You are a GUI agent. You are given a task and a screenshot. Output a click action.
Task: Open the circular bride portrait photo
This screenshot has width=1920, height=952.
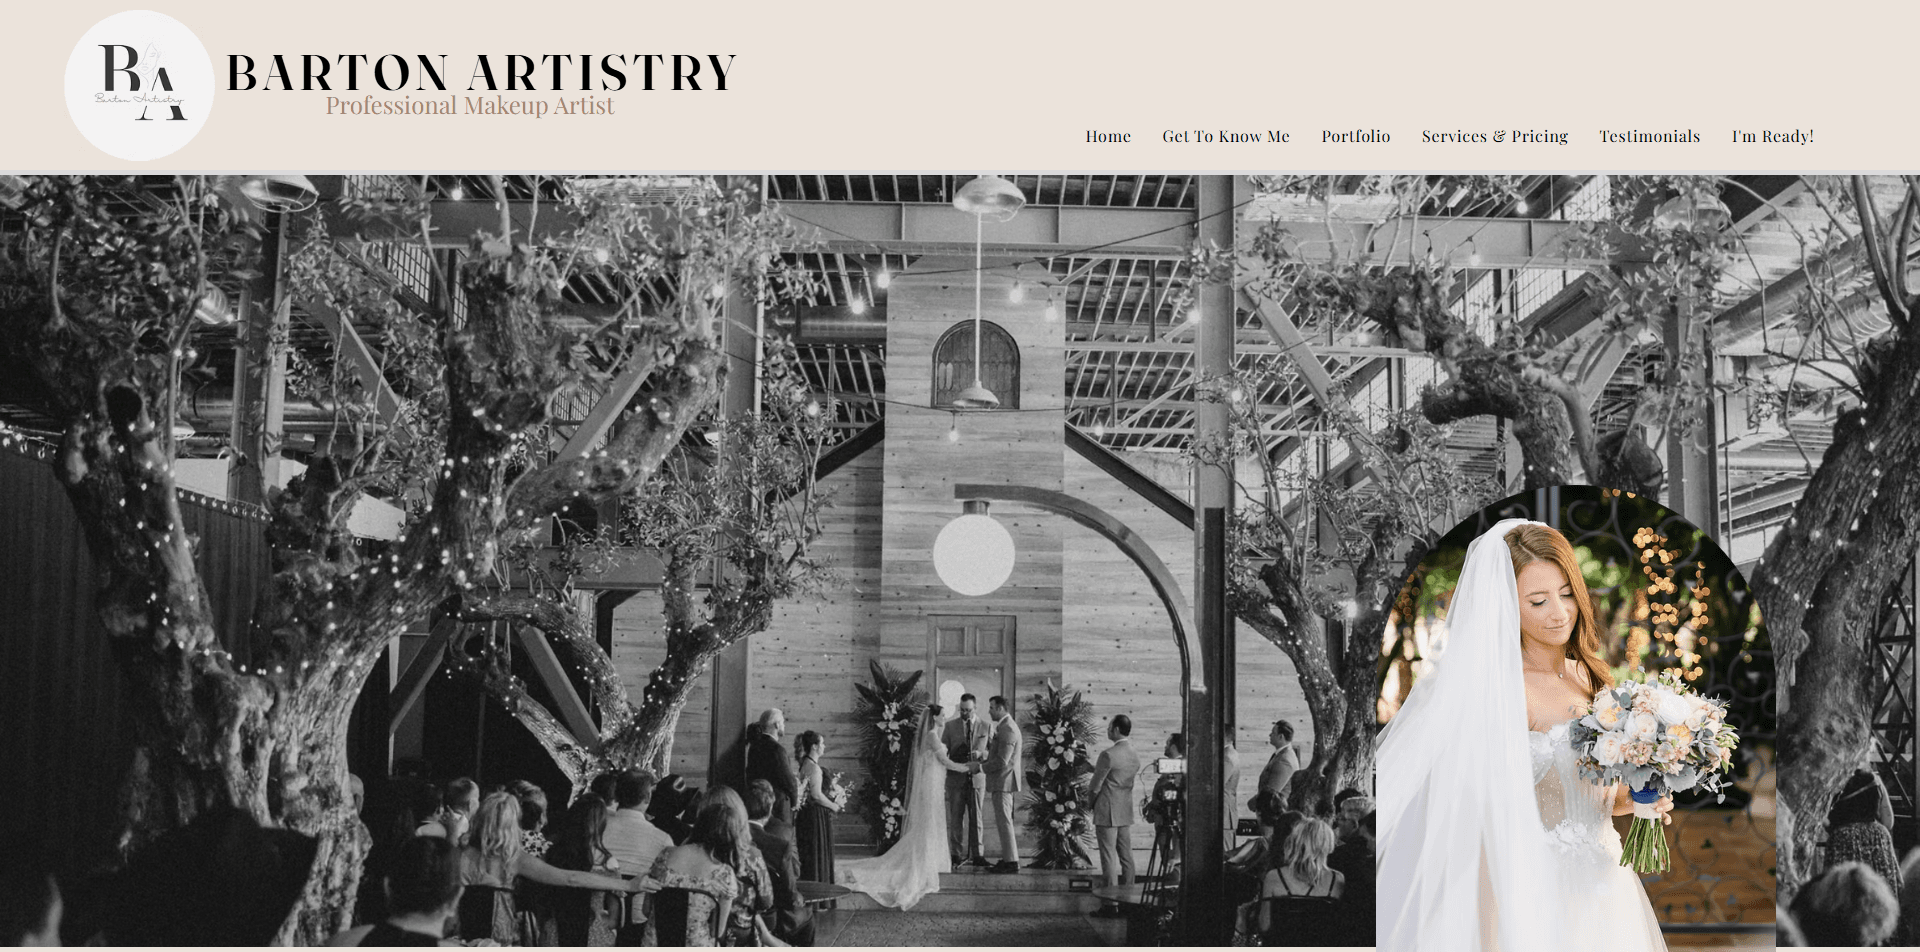click(1576, 718)
